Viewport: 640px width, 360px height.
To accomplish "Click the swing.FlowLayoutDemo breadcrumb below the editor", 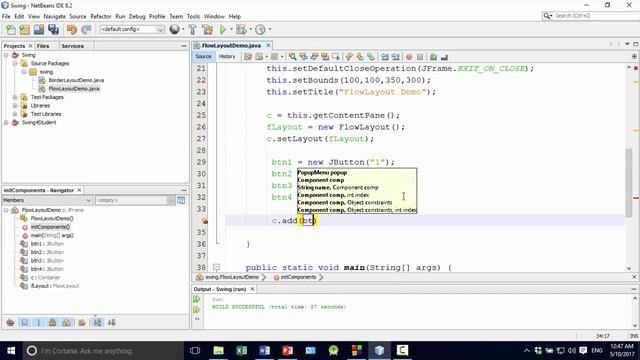I will [x=231, y=277].
